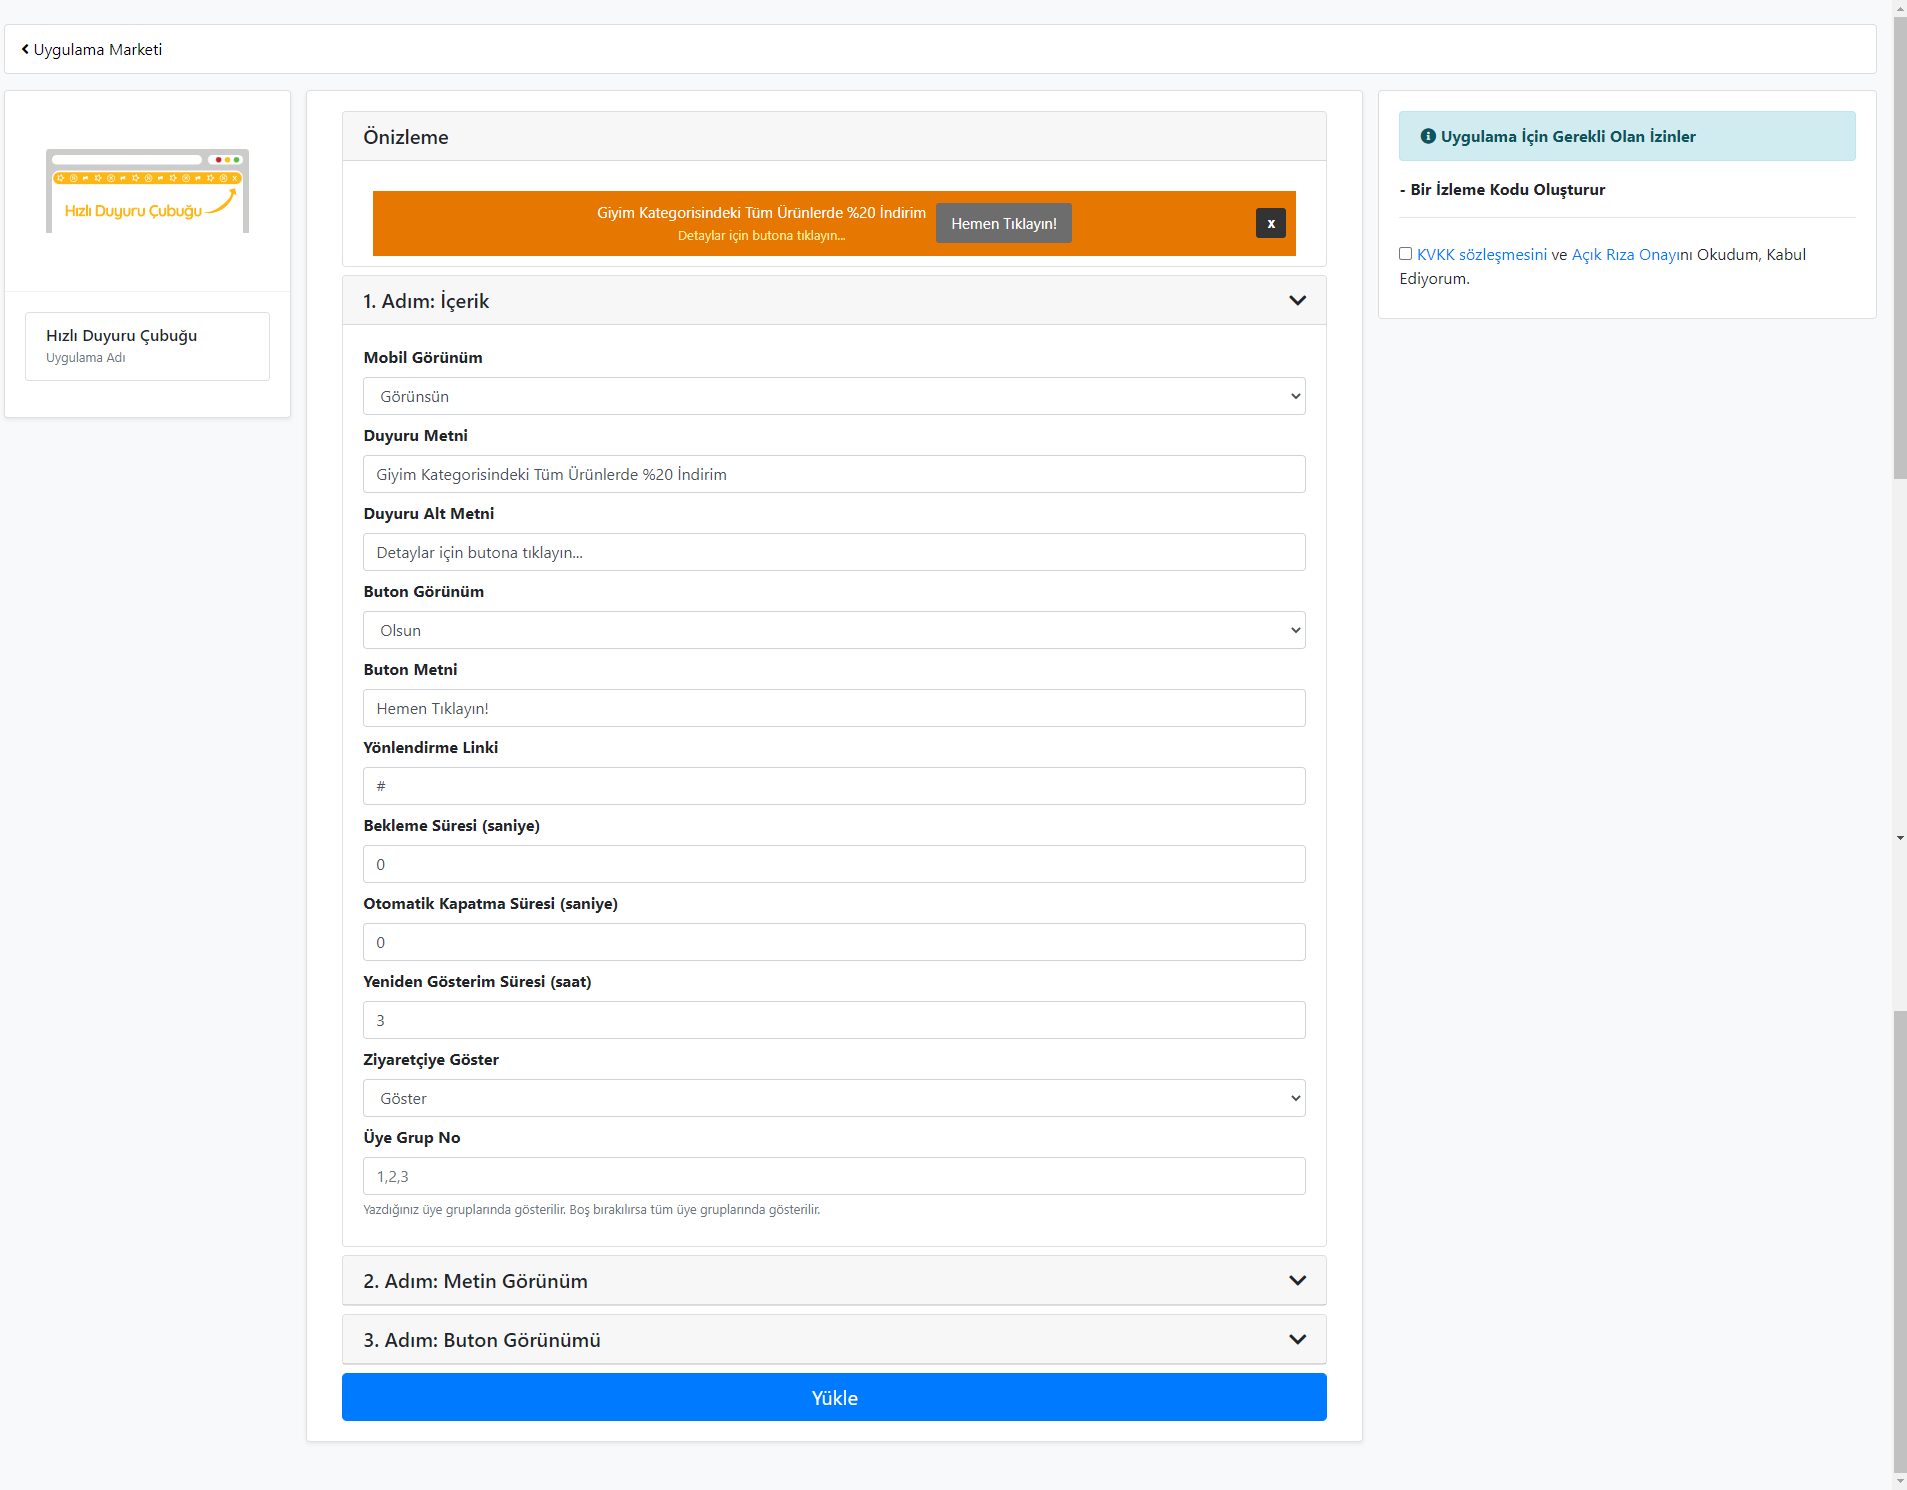Screen dimensions: 1907x1490
Task: Click the back chevron icon beside Uygulama Marketi
Action: (x=25, y=49)
